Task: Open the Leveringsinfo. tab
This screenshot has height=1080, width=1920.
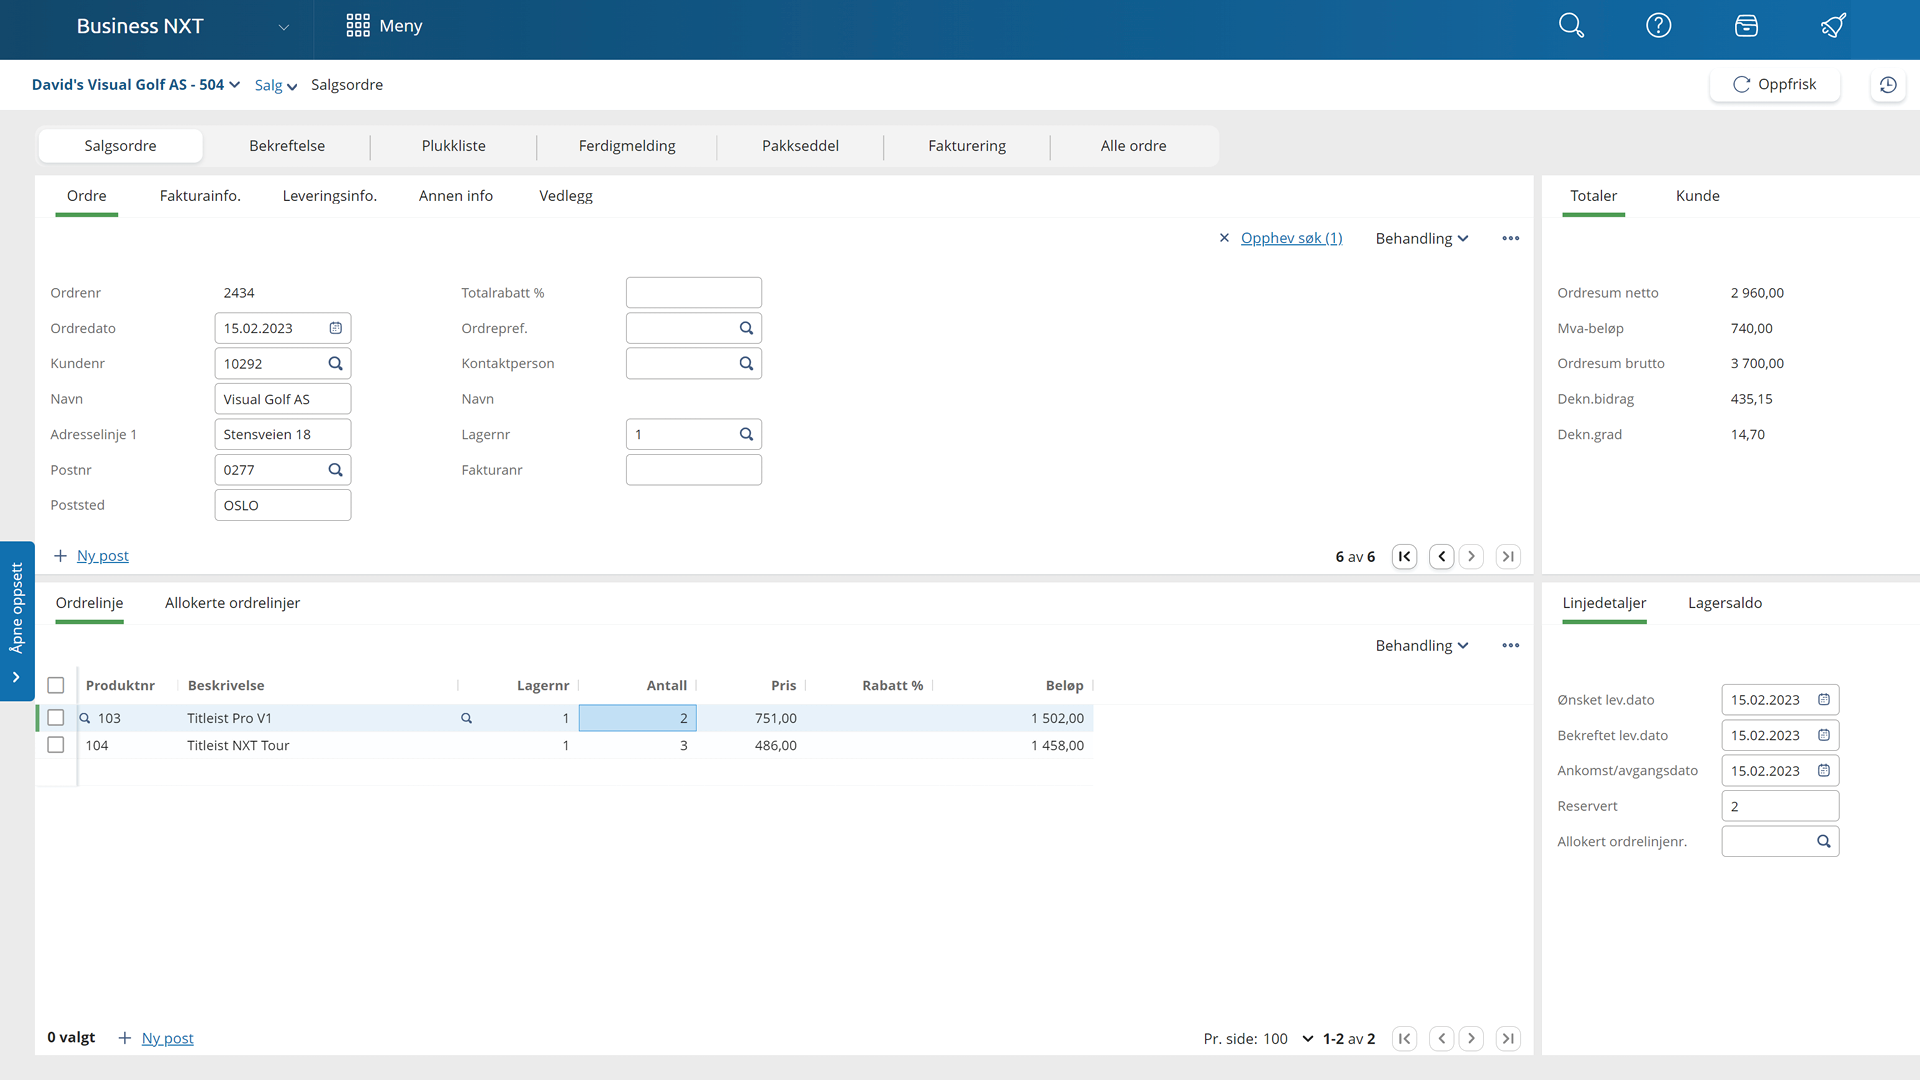Action: click(x=329, y=196)
